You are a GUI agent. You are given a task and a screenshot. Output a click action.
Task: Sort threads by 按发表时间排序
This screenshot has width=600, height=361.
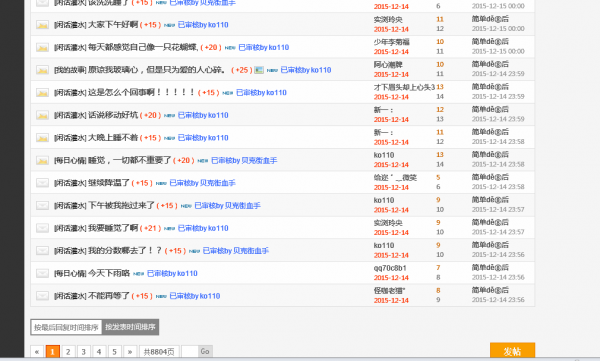coord(130,327)
